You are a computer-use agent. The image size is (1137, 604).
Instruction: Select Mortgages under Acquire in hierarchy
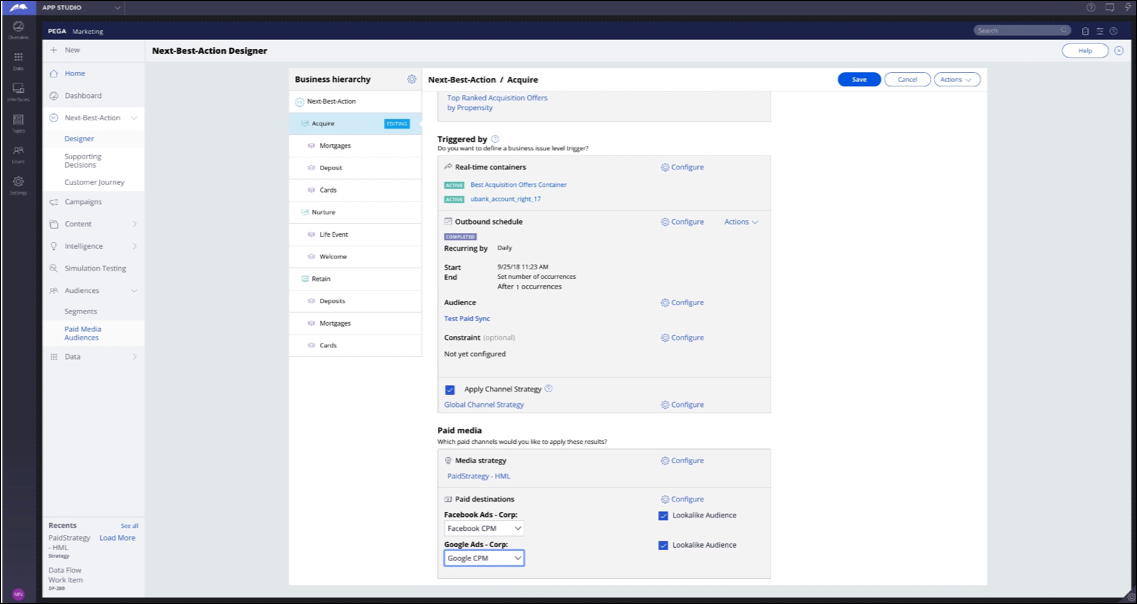click(x=335, y=146)
